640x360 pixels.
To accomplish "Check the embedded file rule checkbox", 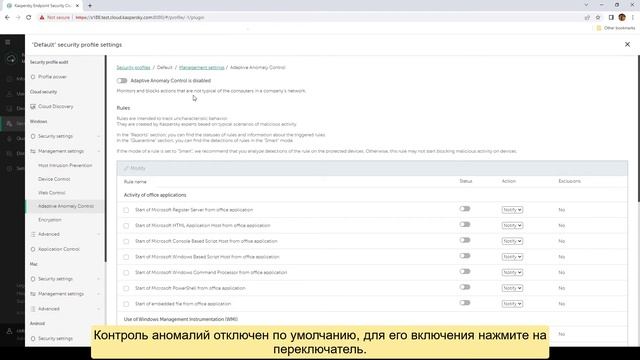I will 126,304.
